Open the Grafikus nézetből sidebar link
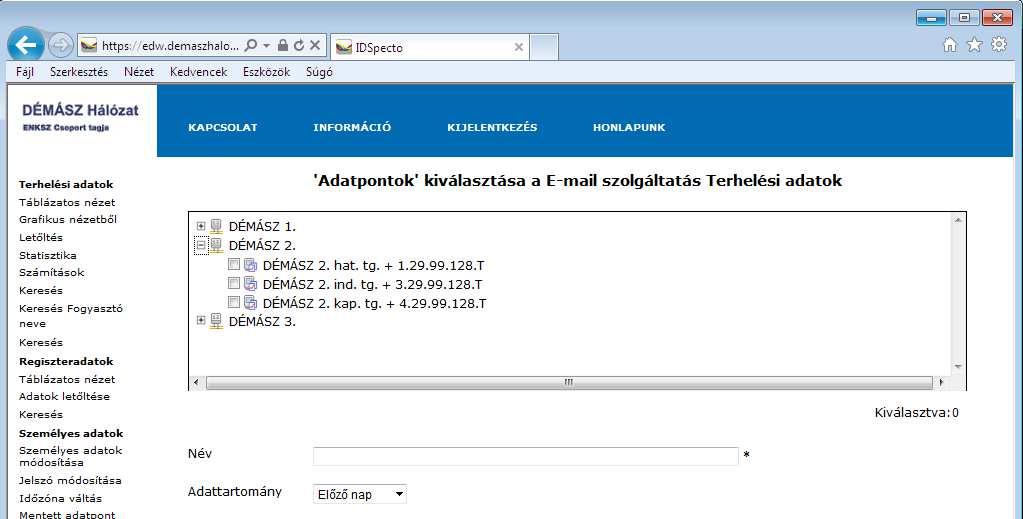Image resolution: width=1023 pixels, height=519 pixels. click(68, 219)
